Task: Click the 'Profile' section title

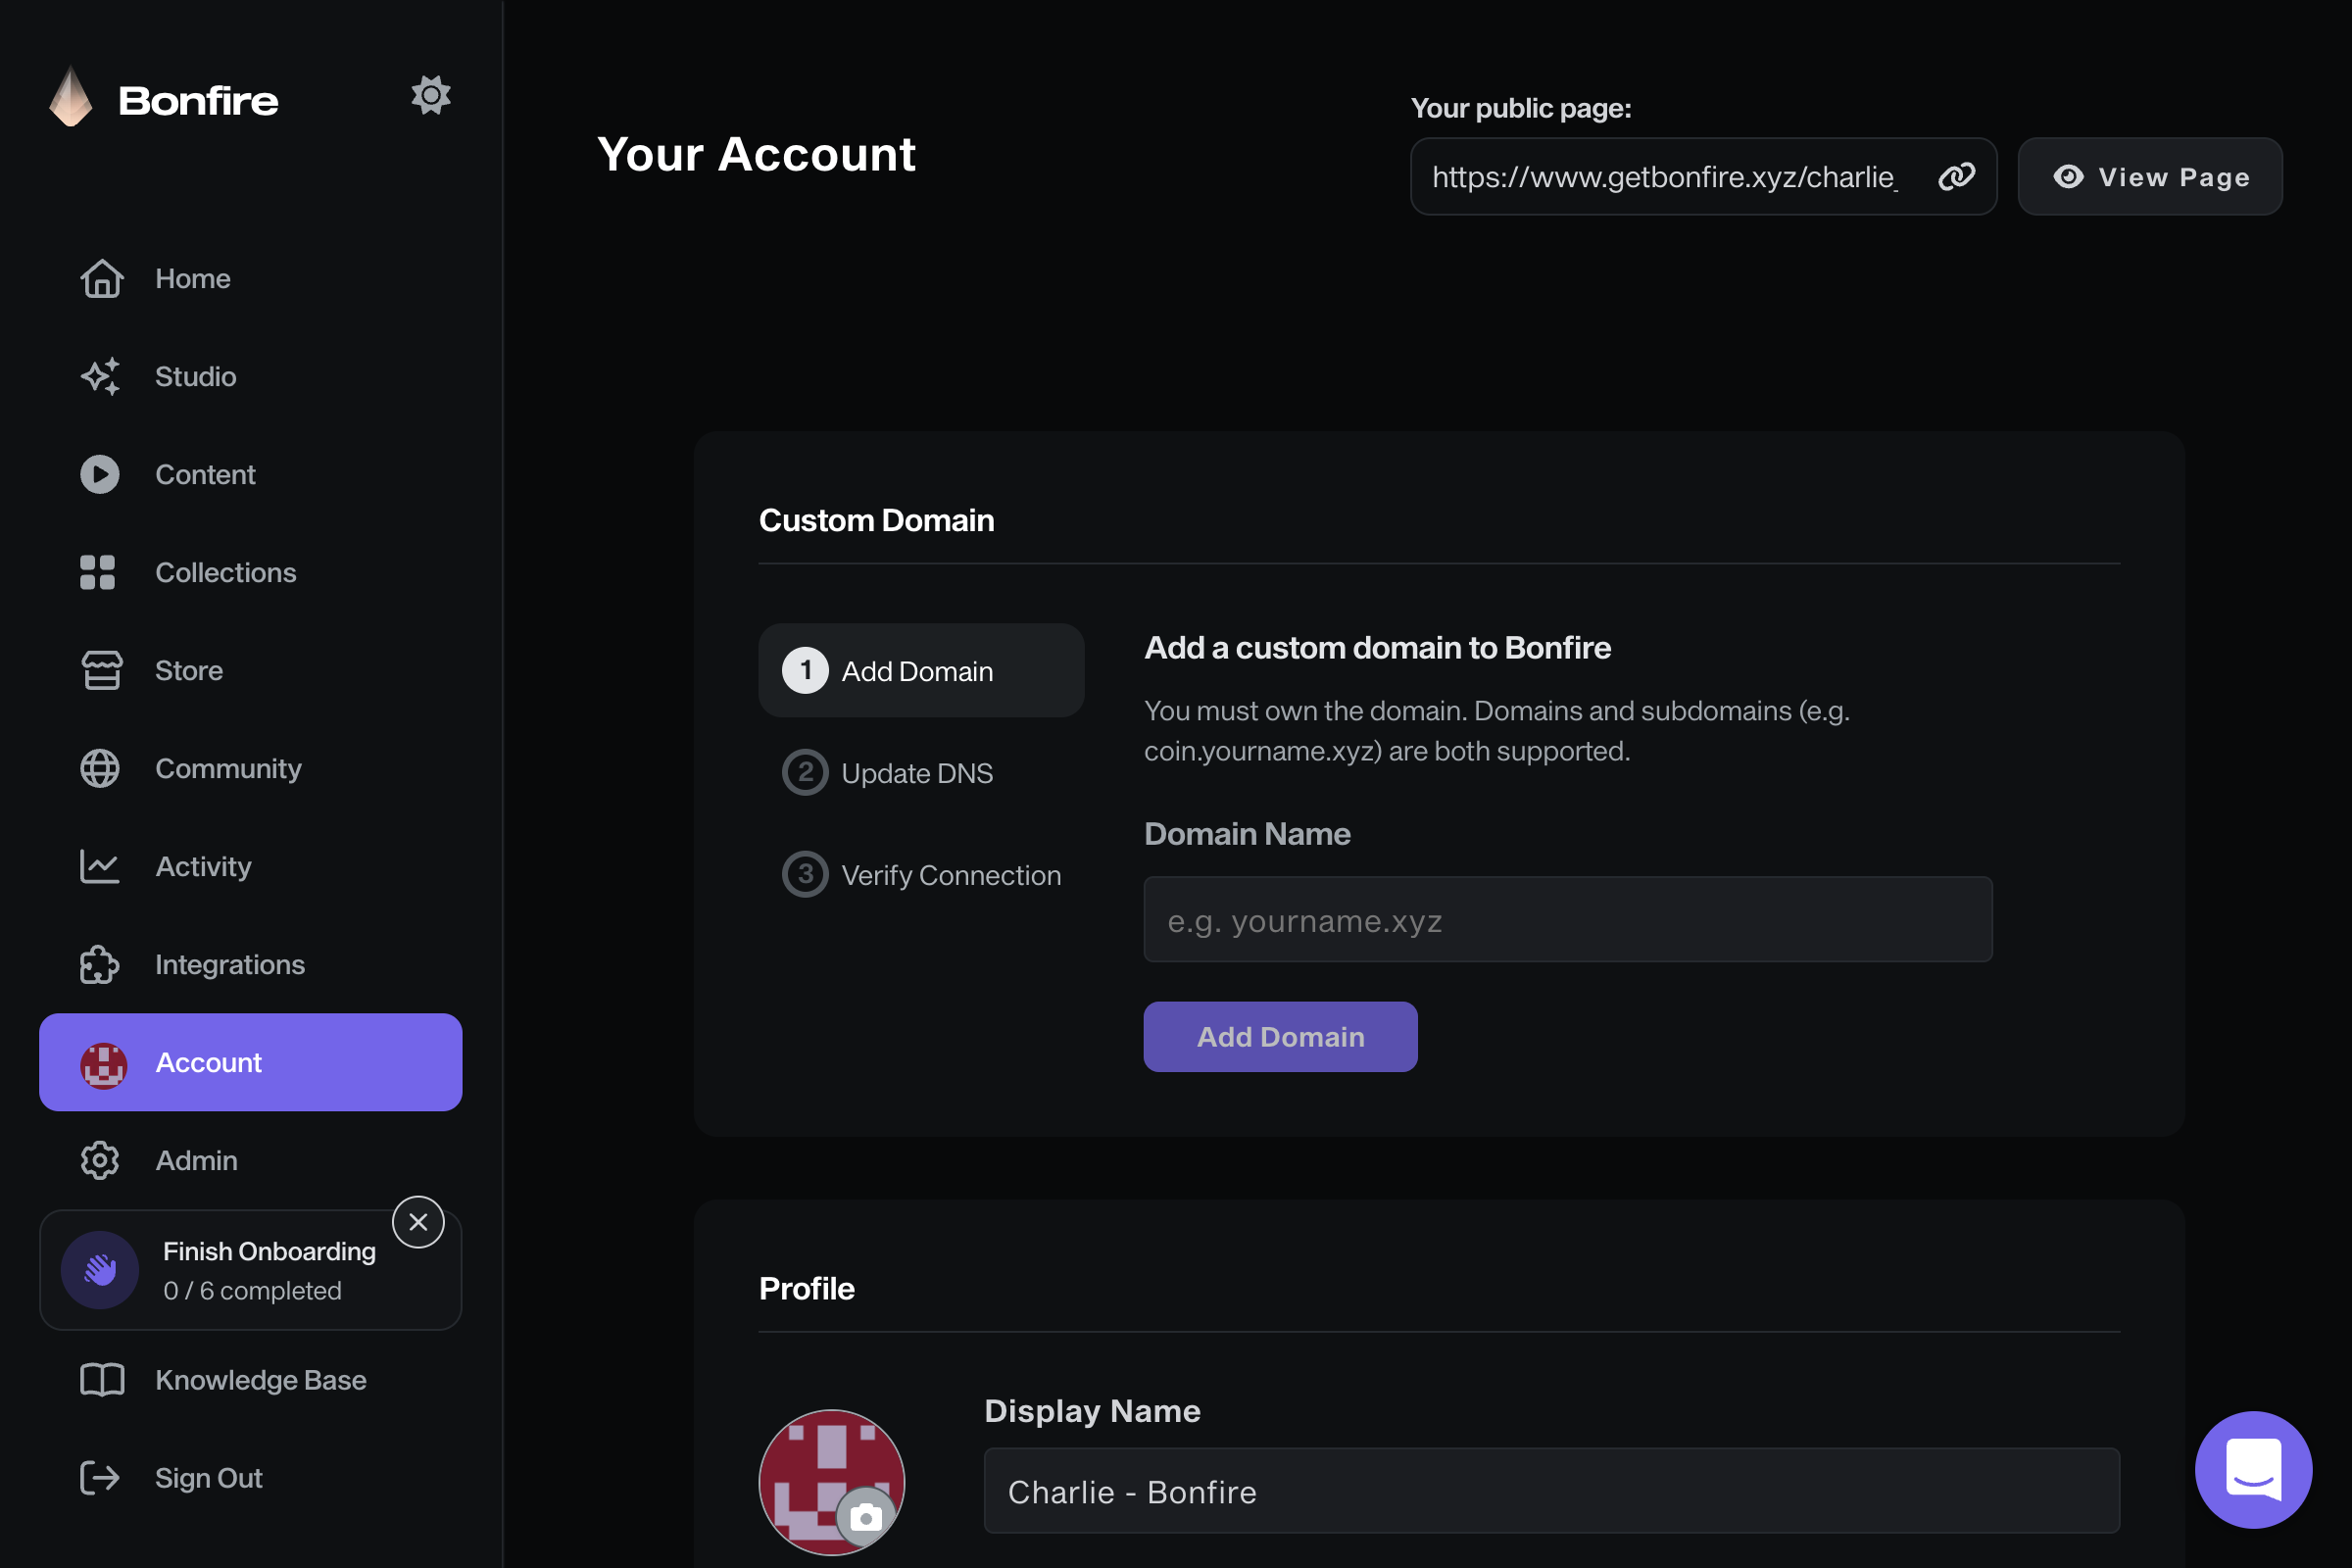Action: pos(806,1288)
